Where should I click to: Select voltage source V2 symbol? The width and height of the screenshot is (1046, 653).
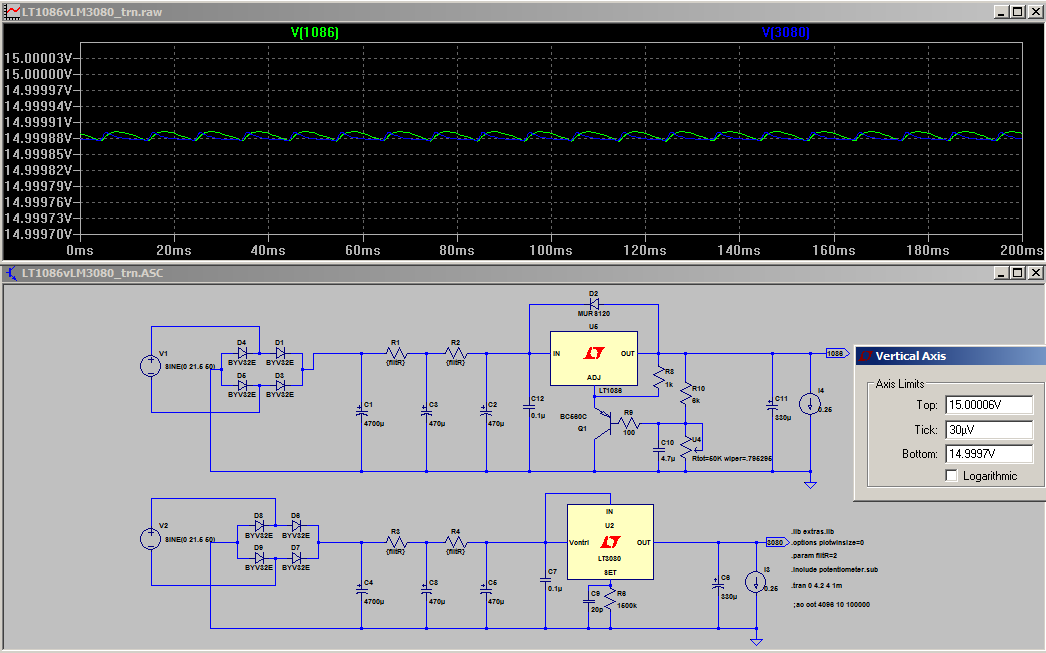click(x=151, y=538)
